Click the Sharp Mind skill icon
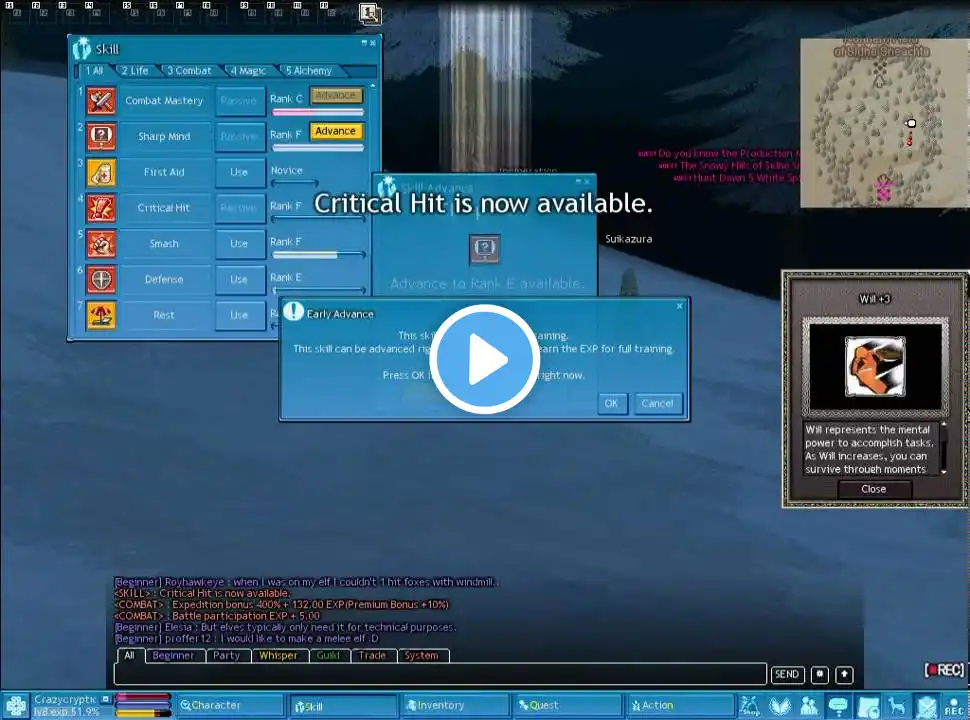 (x=101, y=137)
